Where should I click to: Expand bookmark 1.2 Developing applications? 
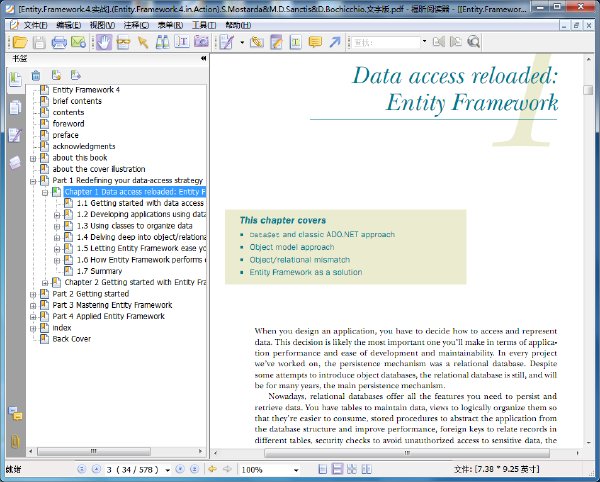click(x=57, y=215)
